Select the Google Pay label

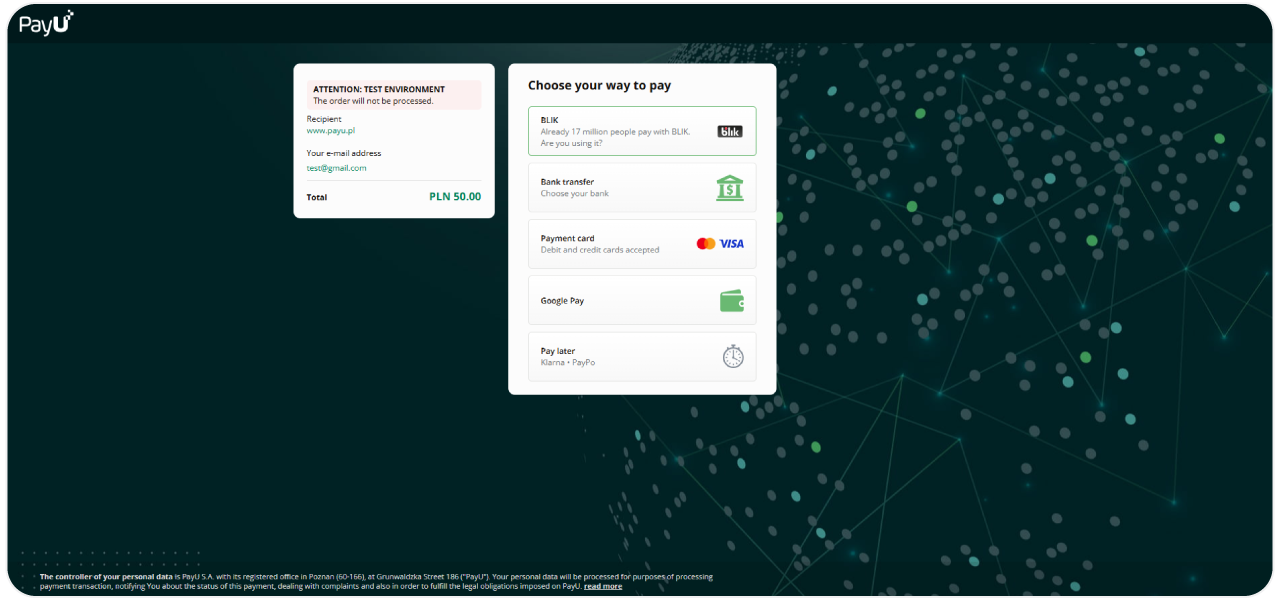[562, 301]
